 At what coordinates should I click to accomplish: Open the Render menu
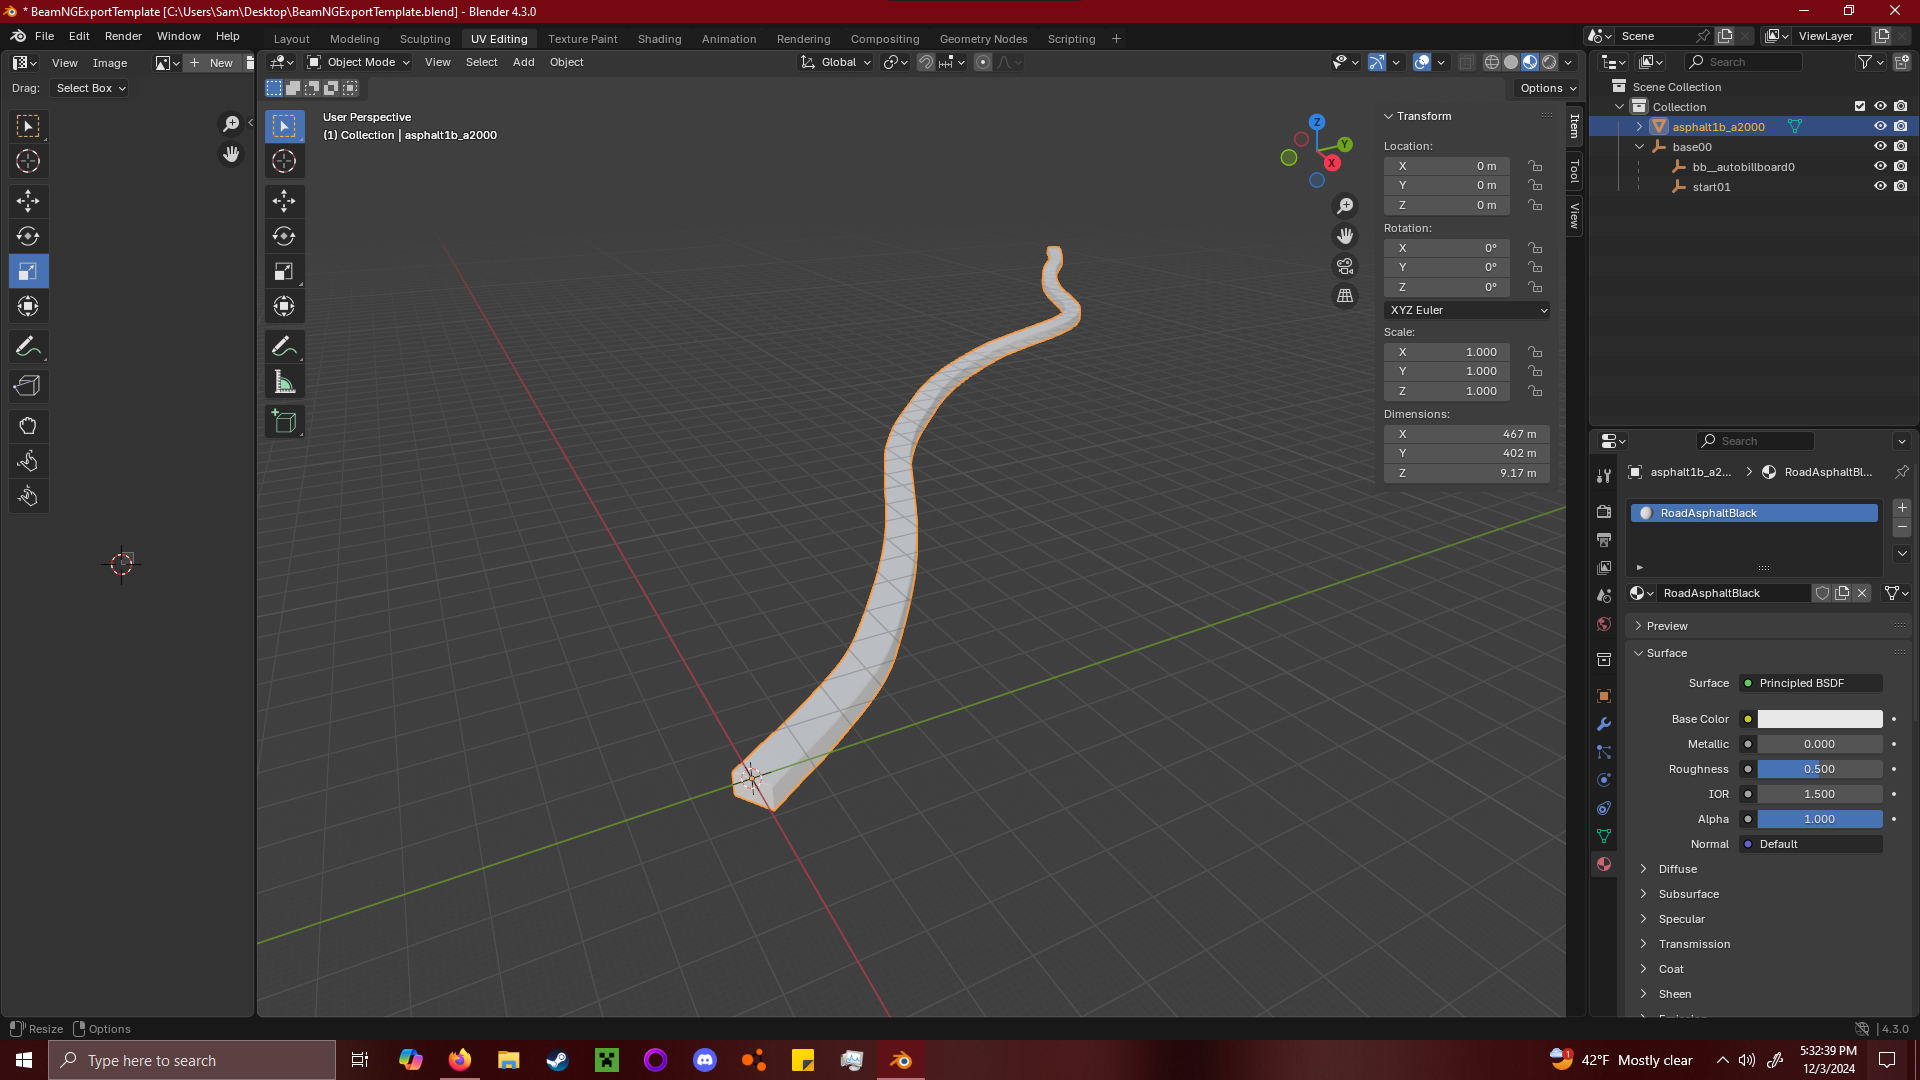(123, 36)
